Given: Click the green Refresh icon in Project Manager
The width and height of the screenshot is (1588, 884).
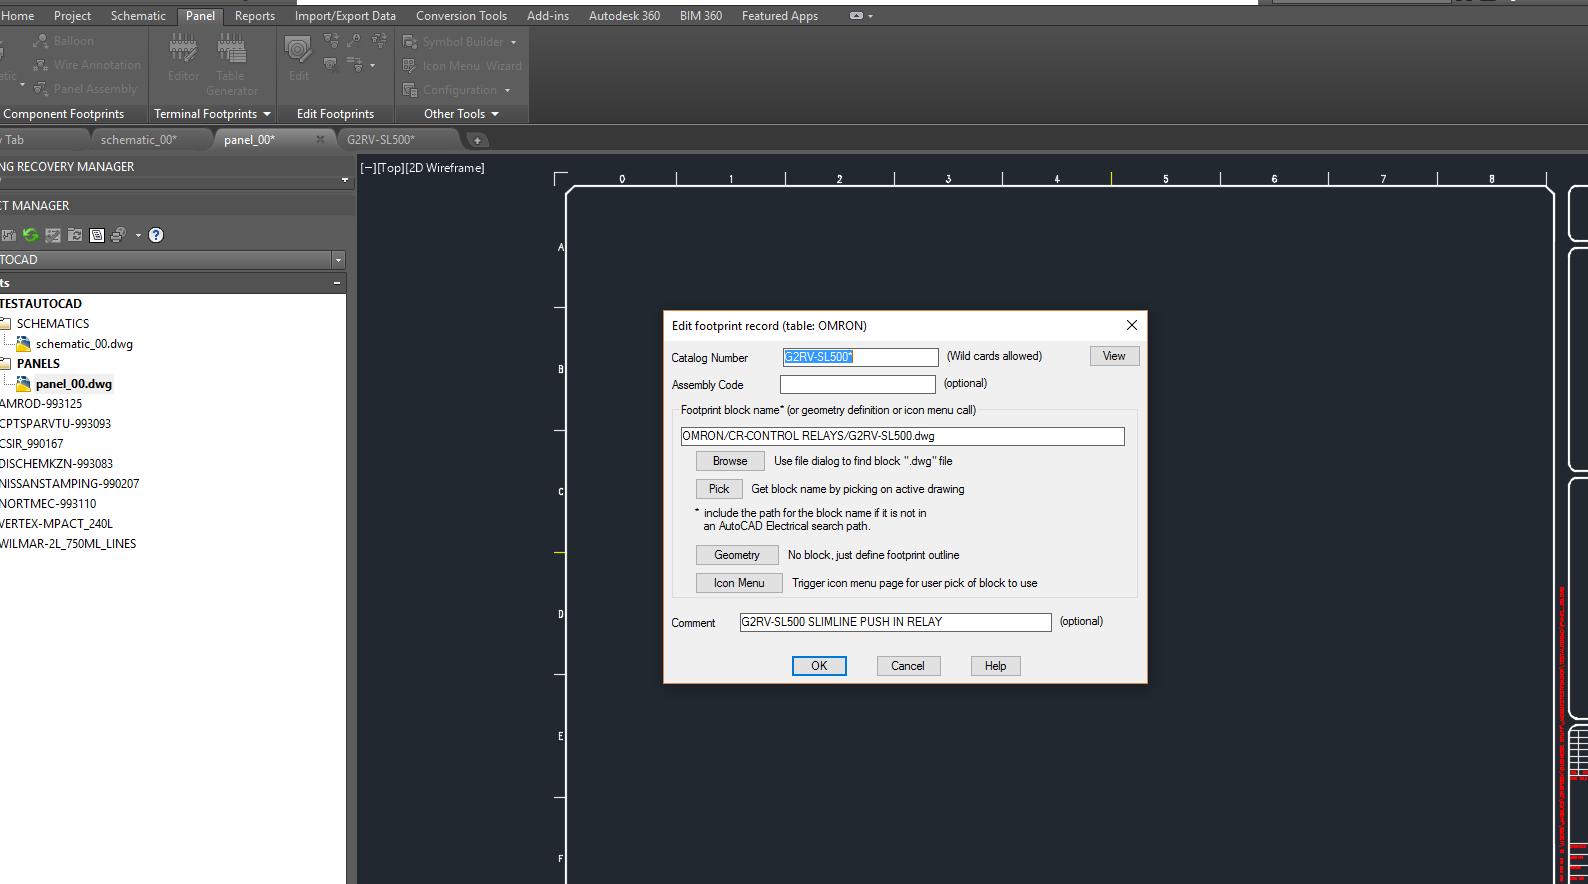Looking at the screenshot, I should (x=31, y=235).
